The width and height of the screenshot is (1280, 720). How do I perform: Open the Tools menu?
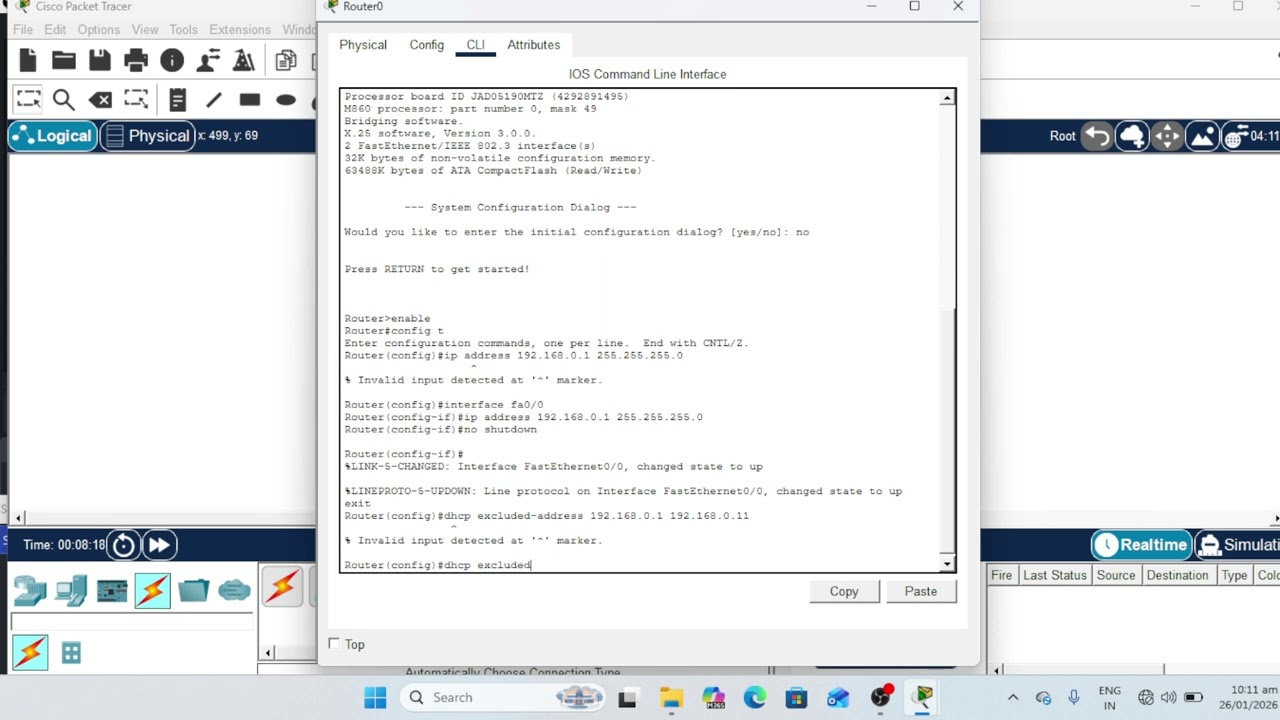(183, 29)
